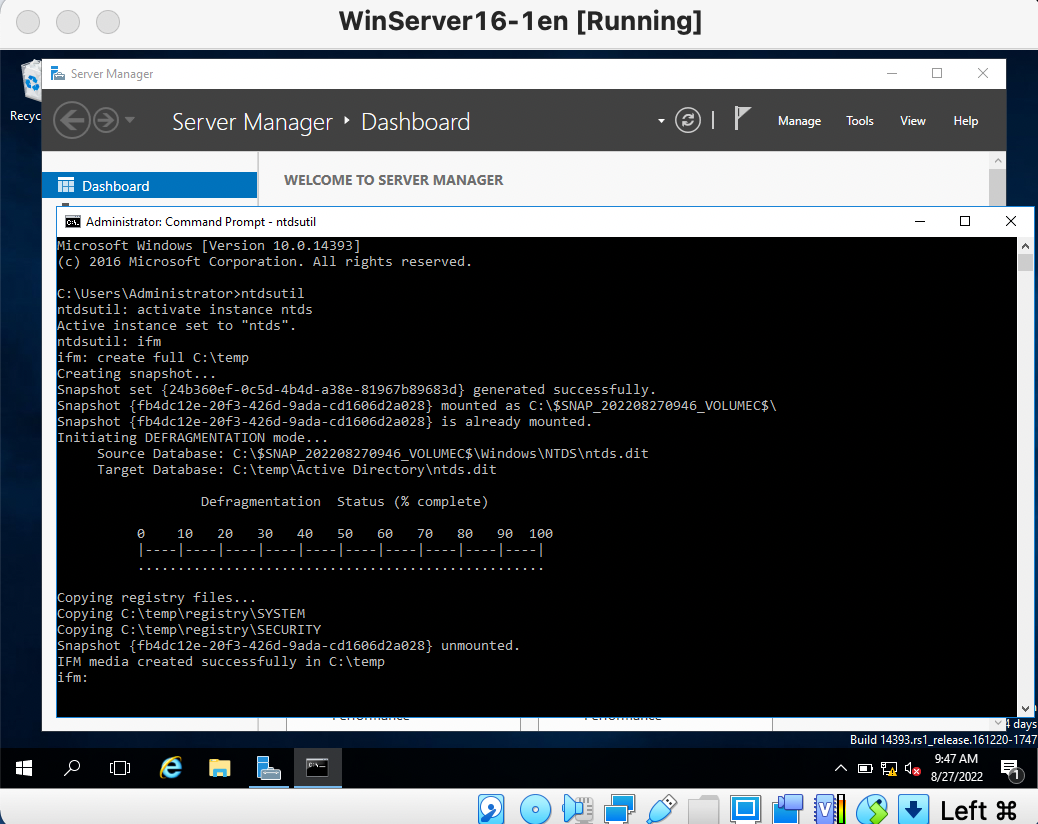This screenshot has width=1038, height=824.
Task: Open File Explorer from taskbar
Action: [x=219, y=768]
